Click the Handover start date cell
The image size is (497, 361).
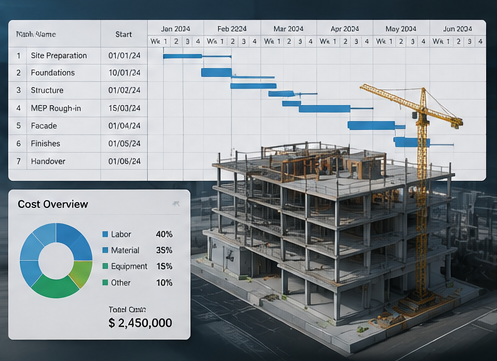[x=124, y=161]
